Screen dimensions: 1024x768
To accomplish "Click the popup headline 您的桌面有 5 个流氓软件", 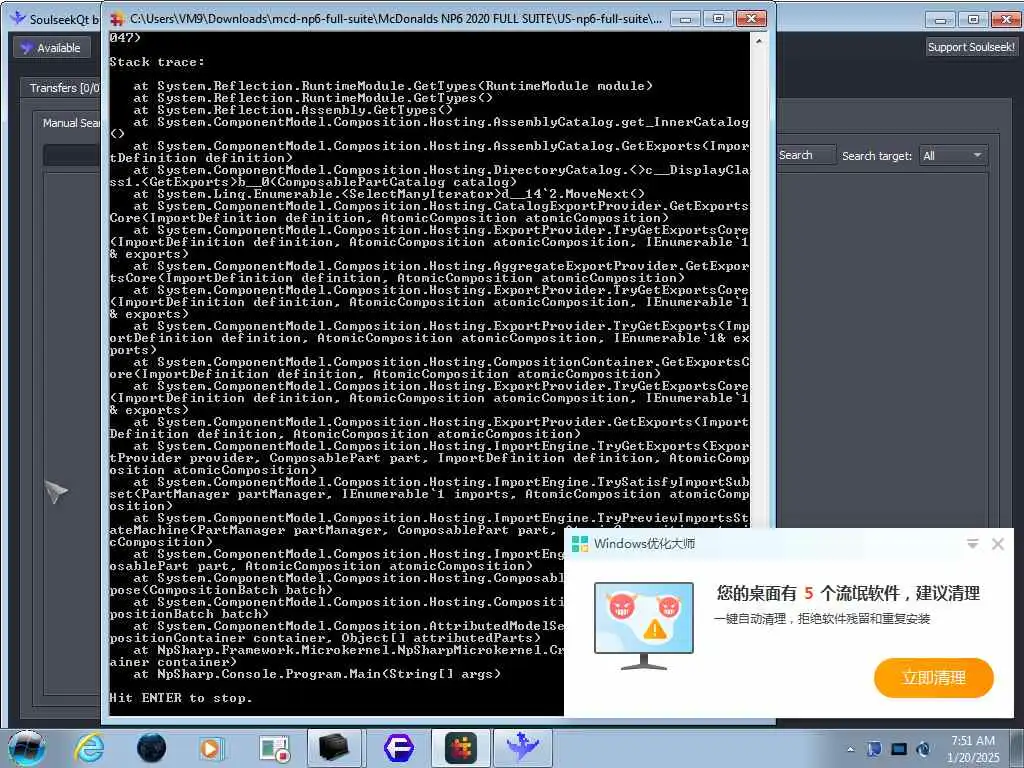I will (848, 593).
